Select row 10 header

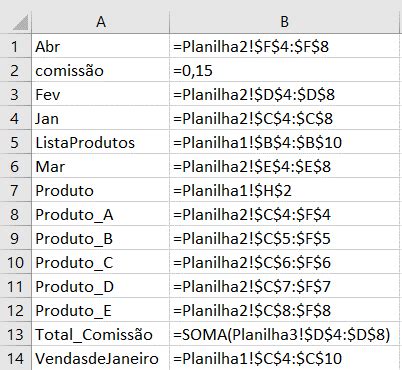click(15, 262)
